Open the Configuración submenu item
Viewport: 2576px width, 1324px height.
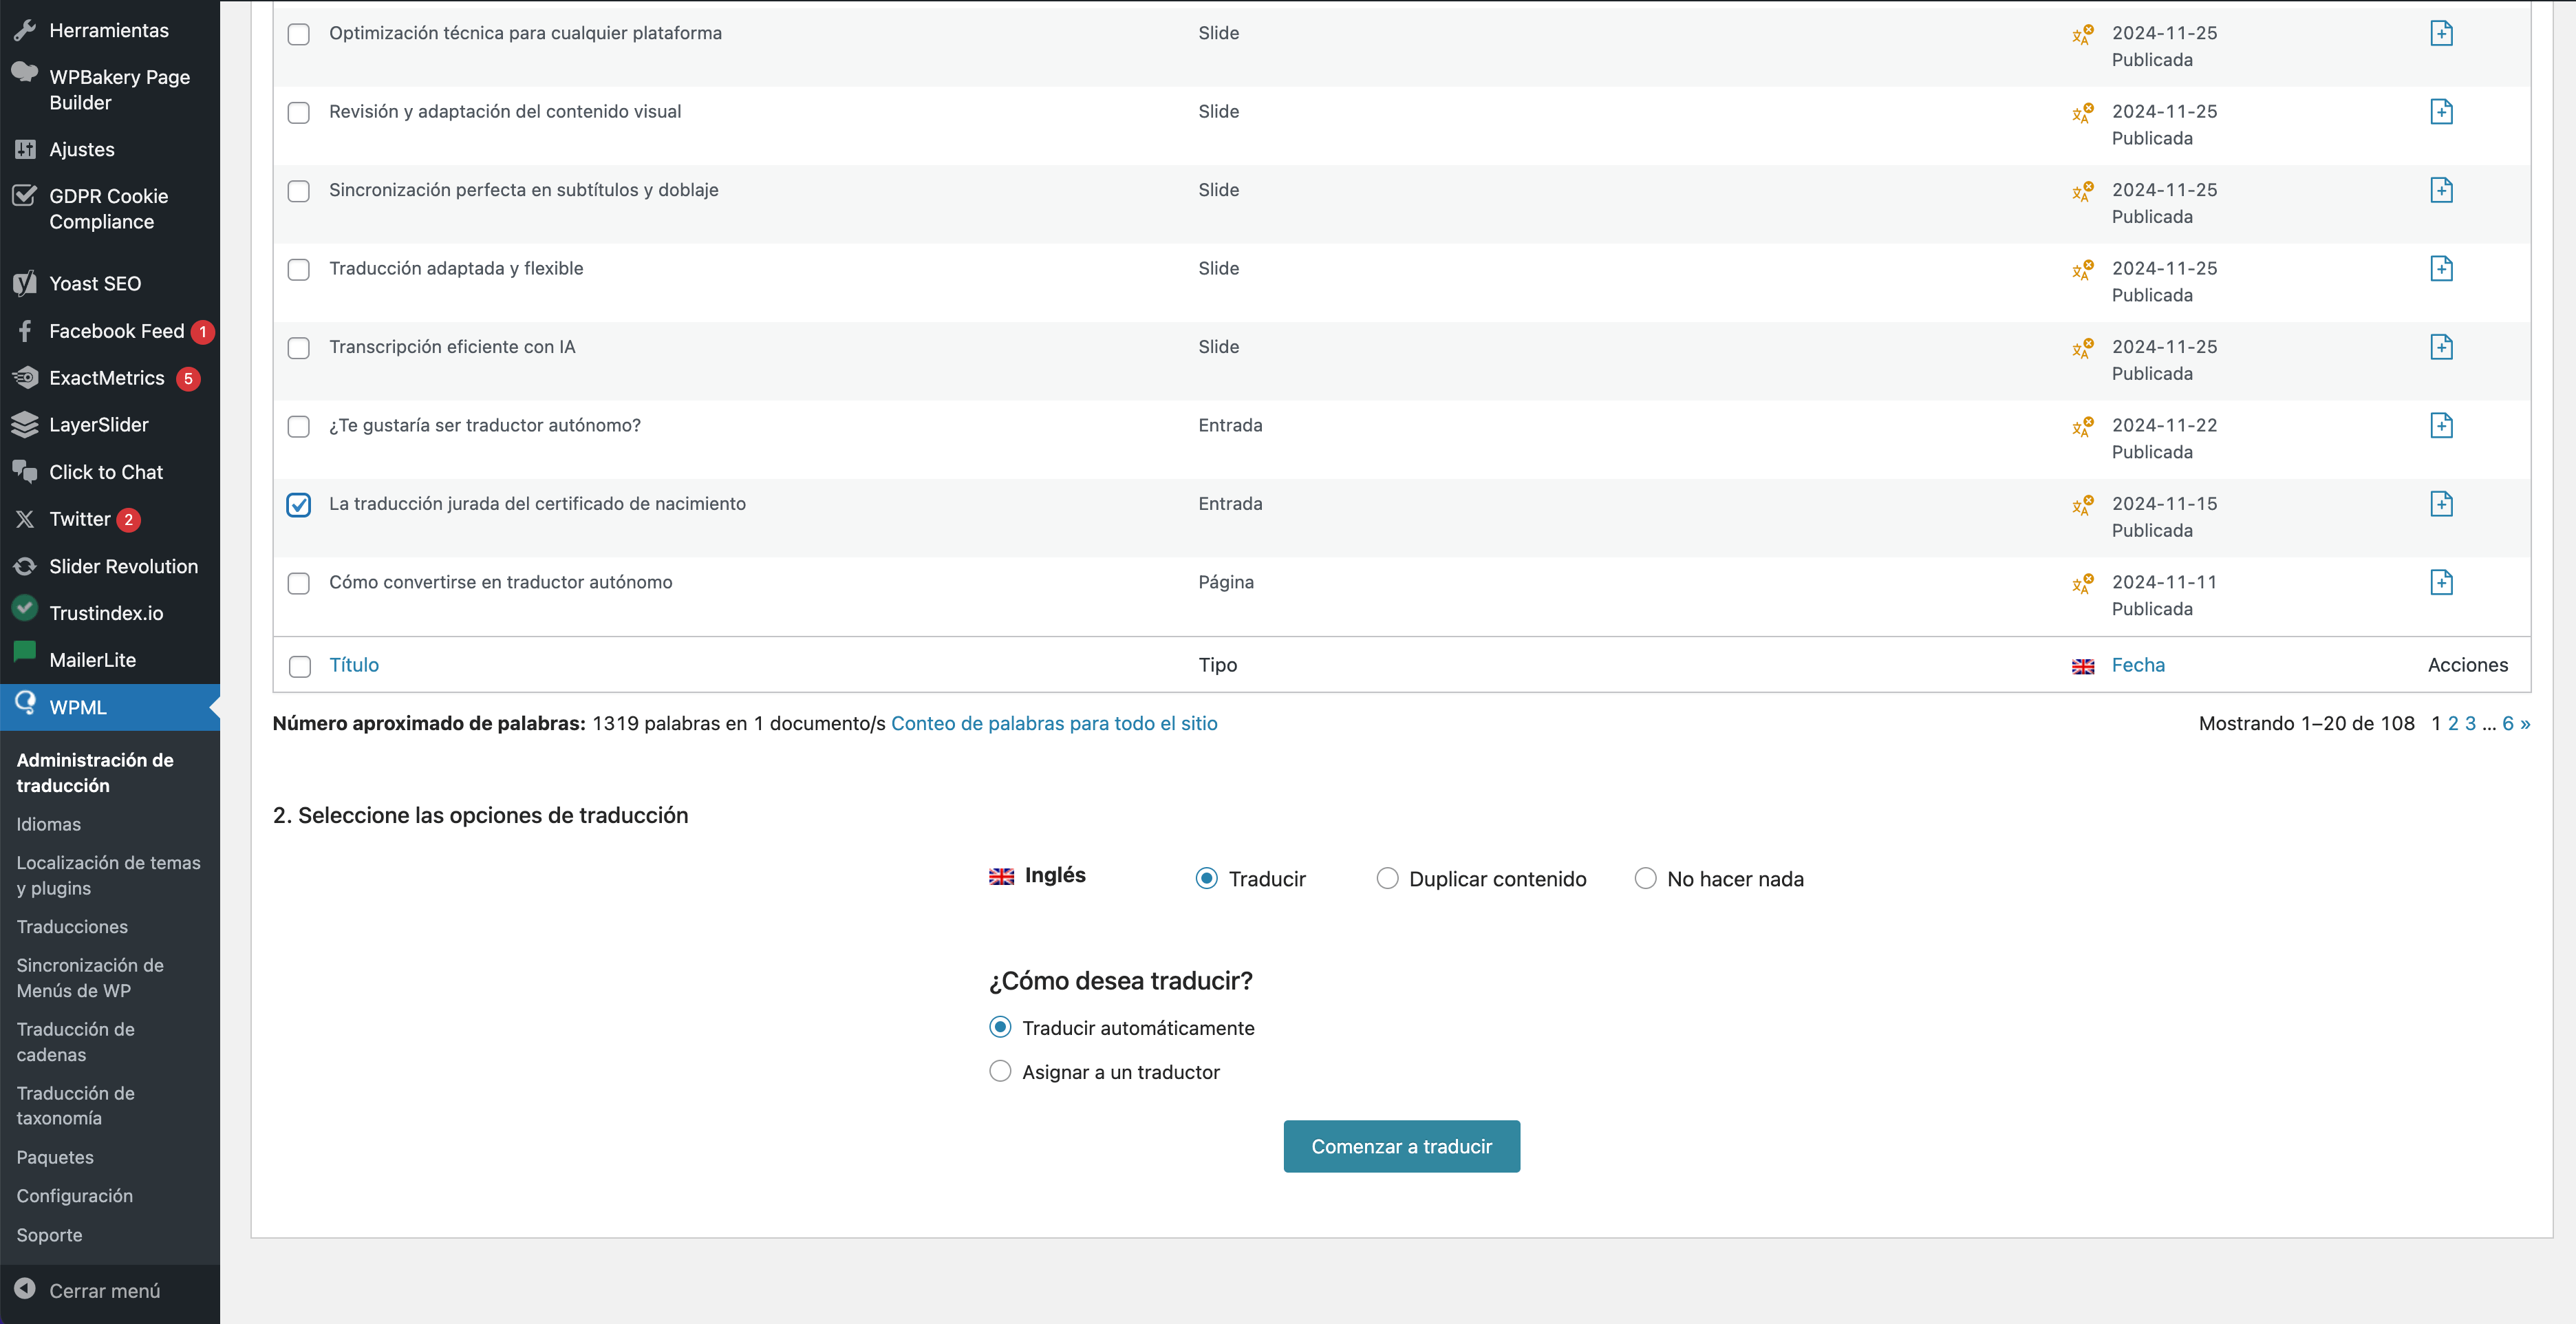[x=74, y=1196]
